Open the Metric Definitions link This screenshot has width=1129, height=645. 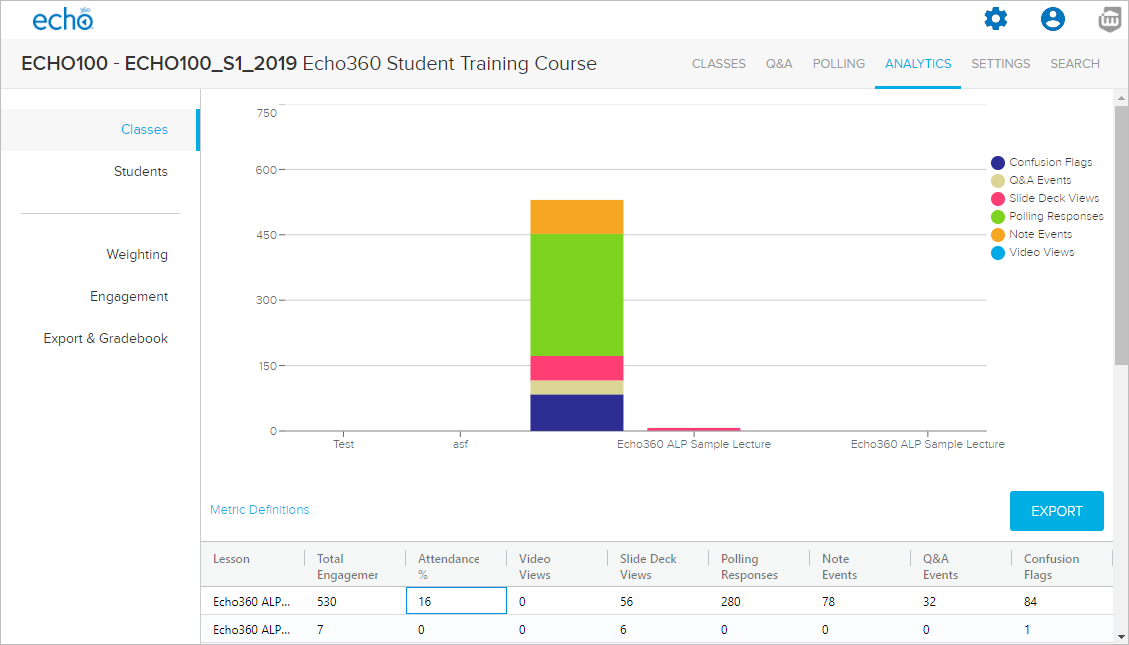[259, 510]
